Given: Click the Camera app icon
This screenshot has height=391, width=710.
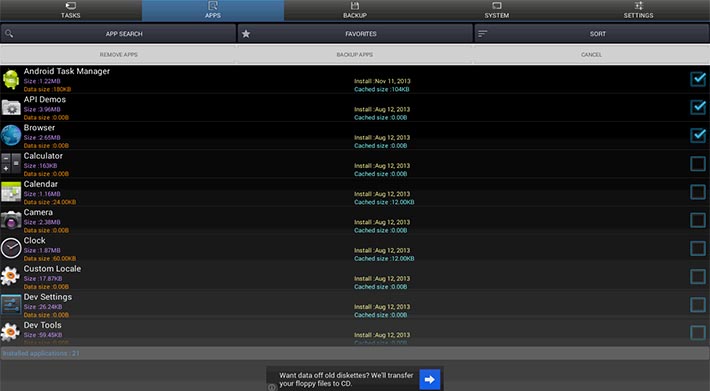Looking at the screenshot, I should tap(11, 220).
